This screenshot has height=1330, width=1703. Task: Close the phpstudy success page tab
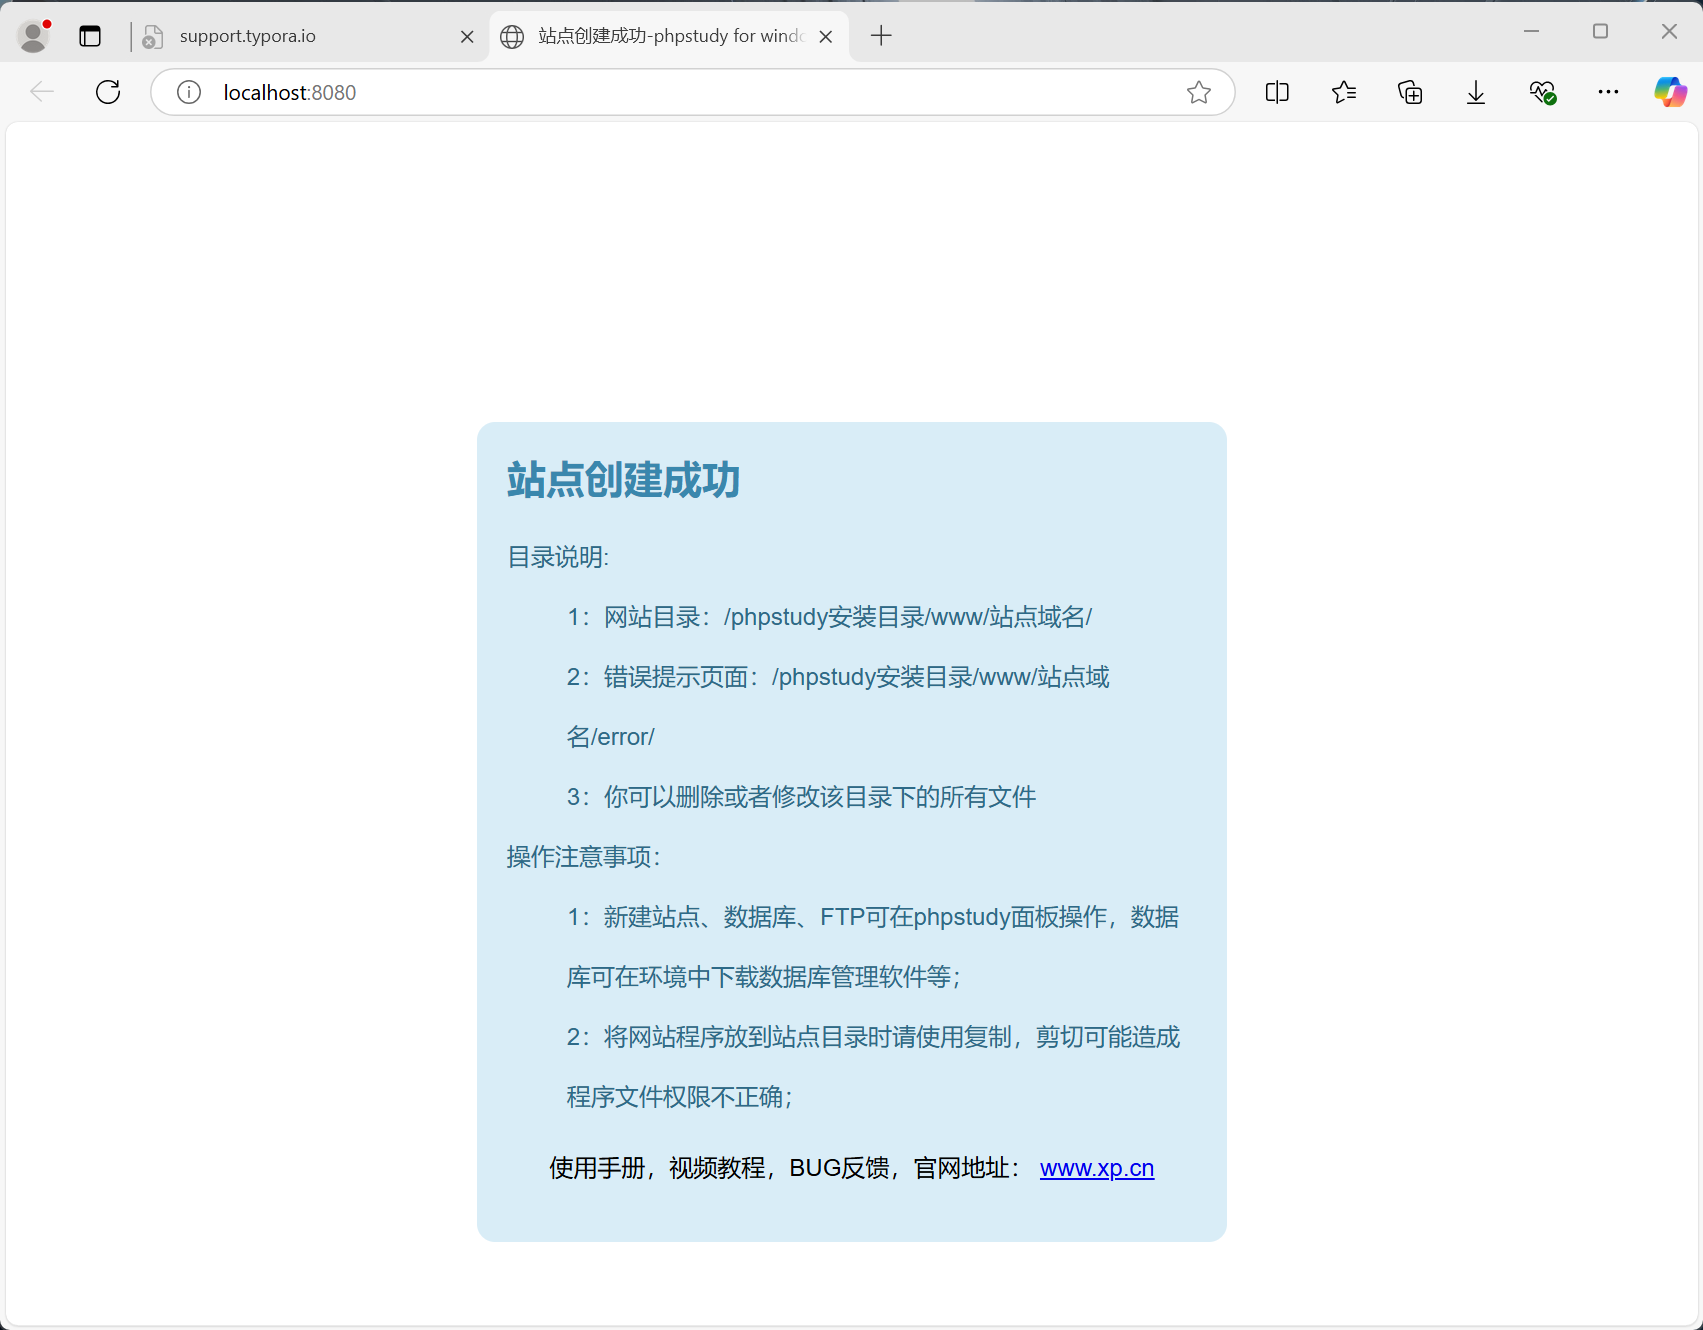(x=826, y=36)
